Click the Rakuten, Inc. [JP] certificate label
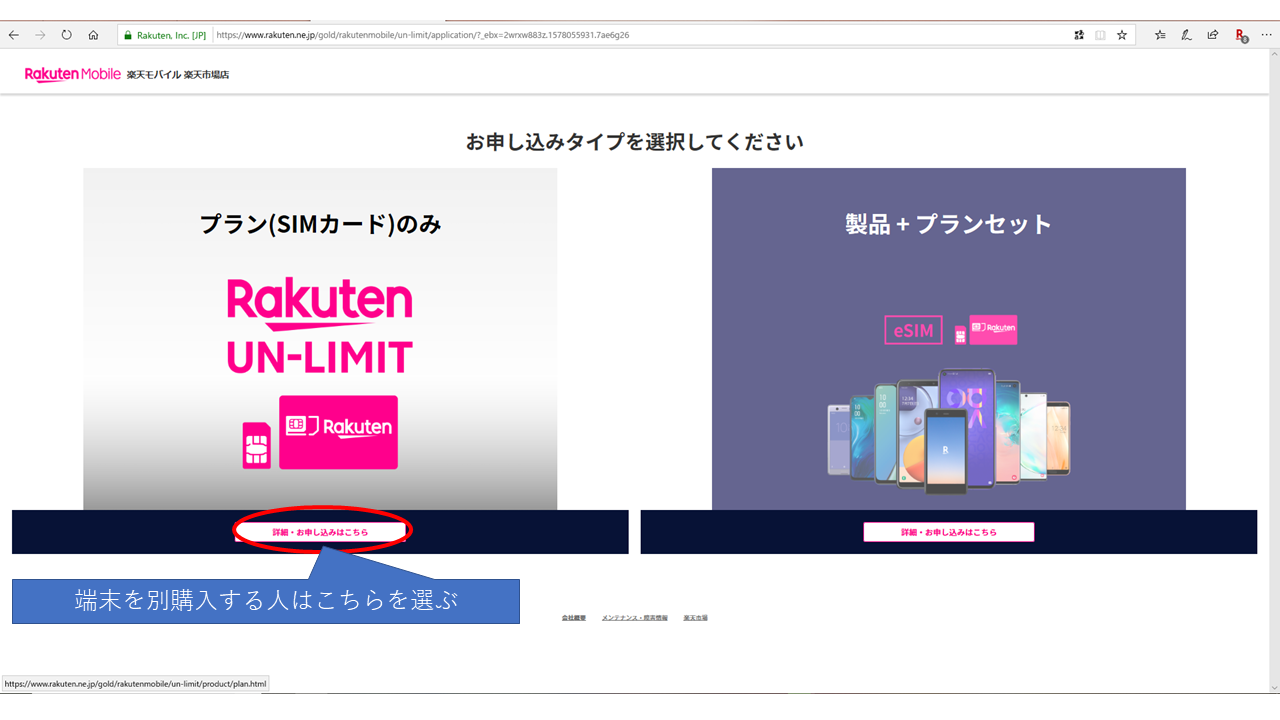The image size is (1280, 720). tap(171, 35)
